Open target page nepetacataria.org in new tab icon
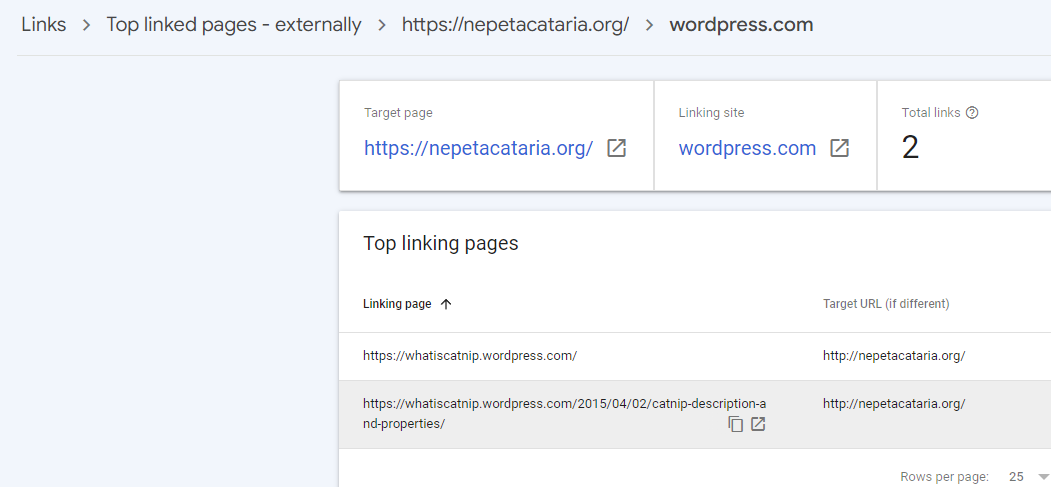The image size is (1051, 487). (617, 148)
